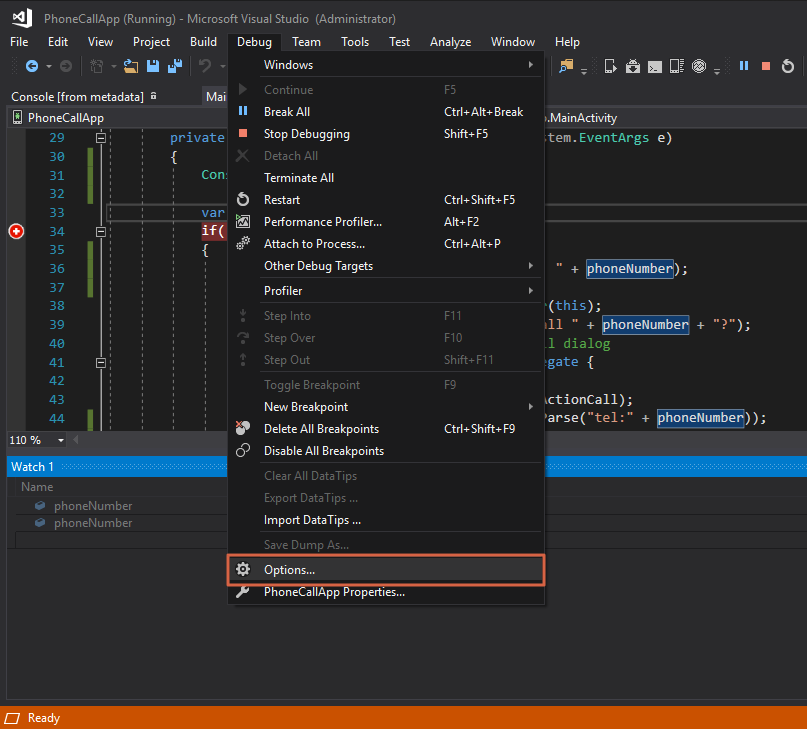Choose Attach to Process... menu entry
The height and width of the screenshot is (729, 807).
[386, 244]
